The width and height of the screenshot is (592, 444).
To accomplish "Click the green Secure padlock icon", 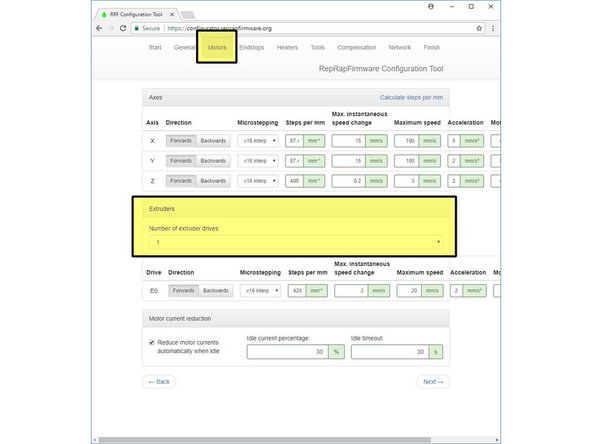I will pyautogui.click(x=137, y=28).
